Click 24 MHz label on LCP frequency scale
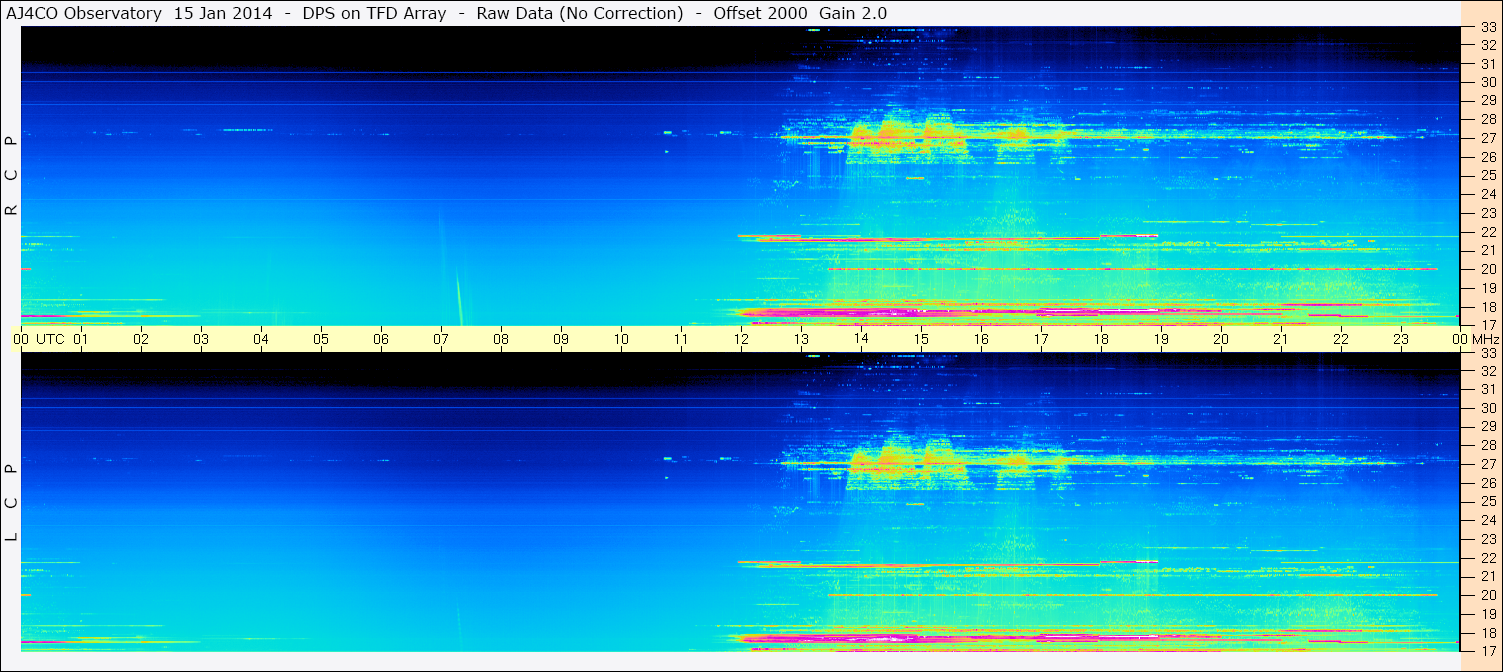The image size is (1503, 672). (1488, 520)
